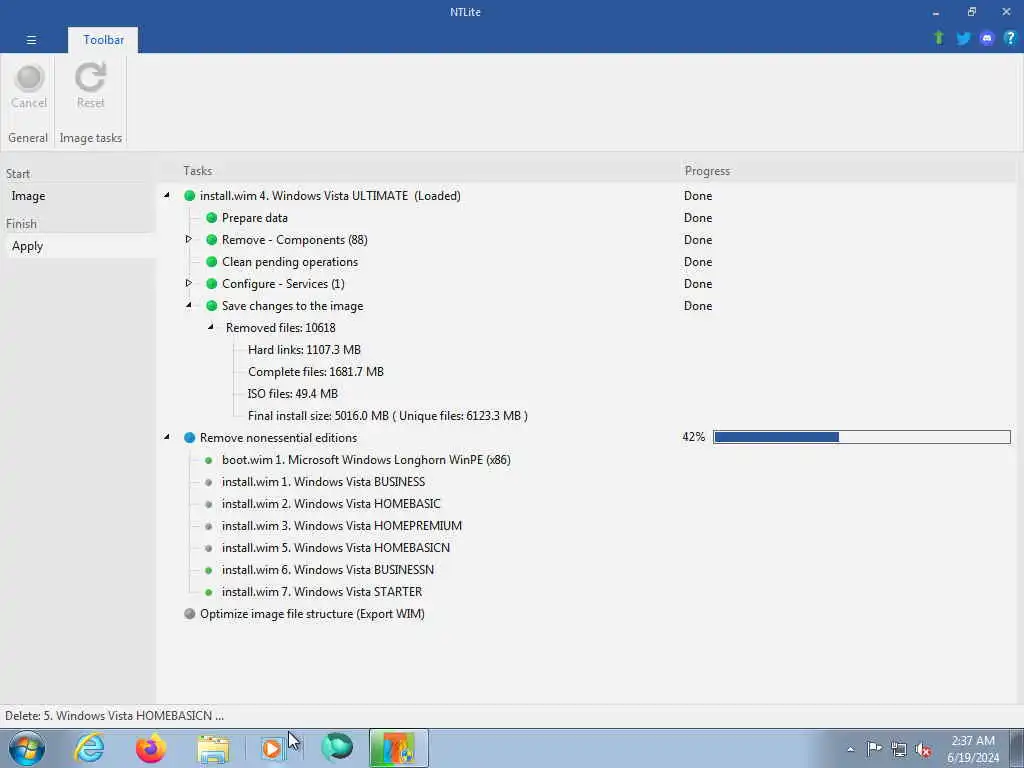Show hidden system tray icons
This screenshot has height=768, width=1024.
[850, 750]
